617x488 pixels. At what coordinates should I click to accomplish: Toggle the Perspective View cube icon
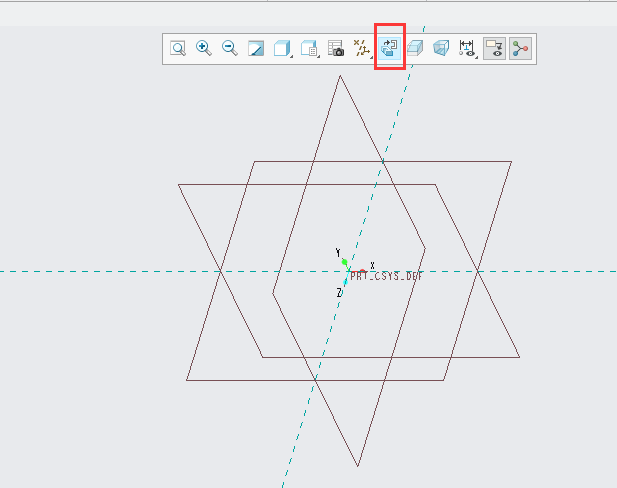click(x=441, y=48)
